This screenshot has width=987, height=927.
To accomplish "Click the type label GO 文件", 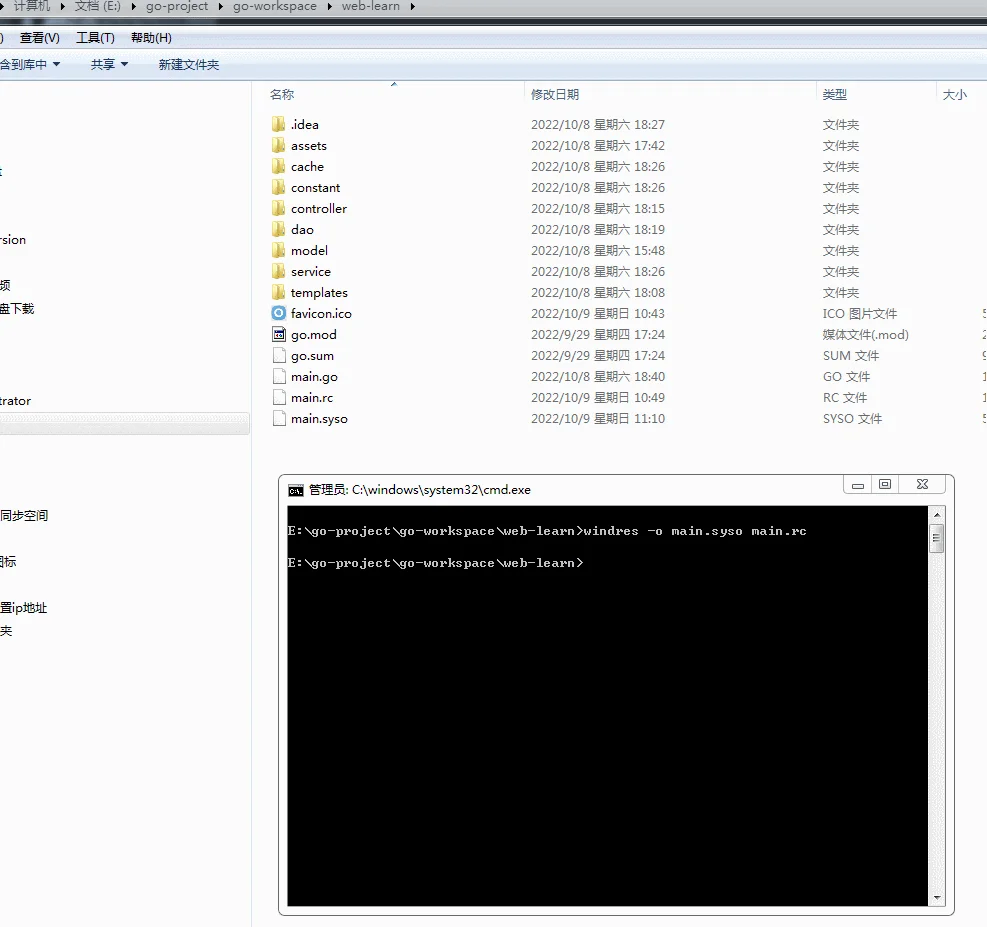I will click(x=847, y=376).
